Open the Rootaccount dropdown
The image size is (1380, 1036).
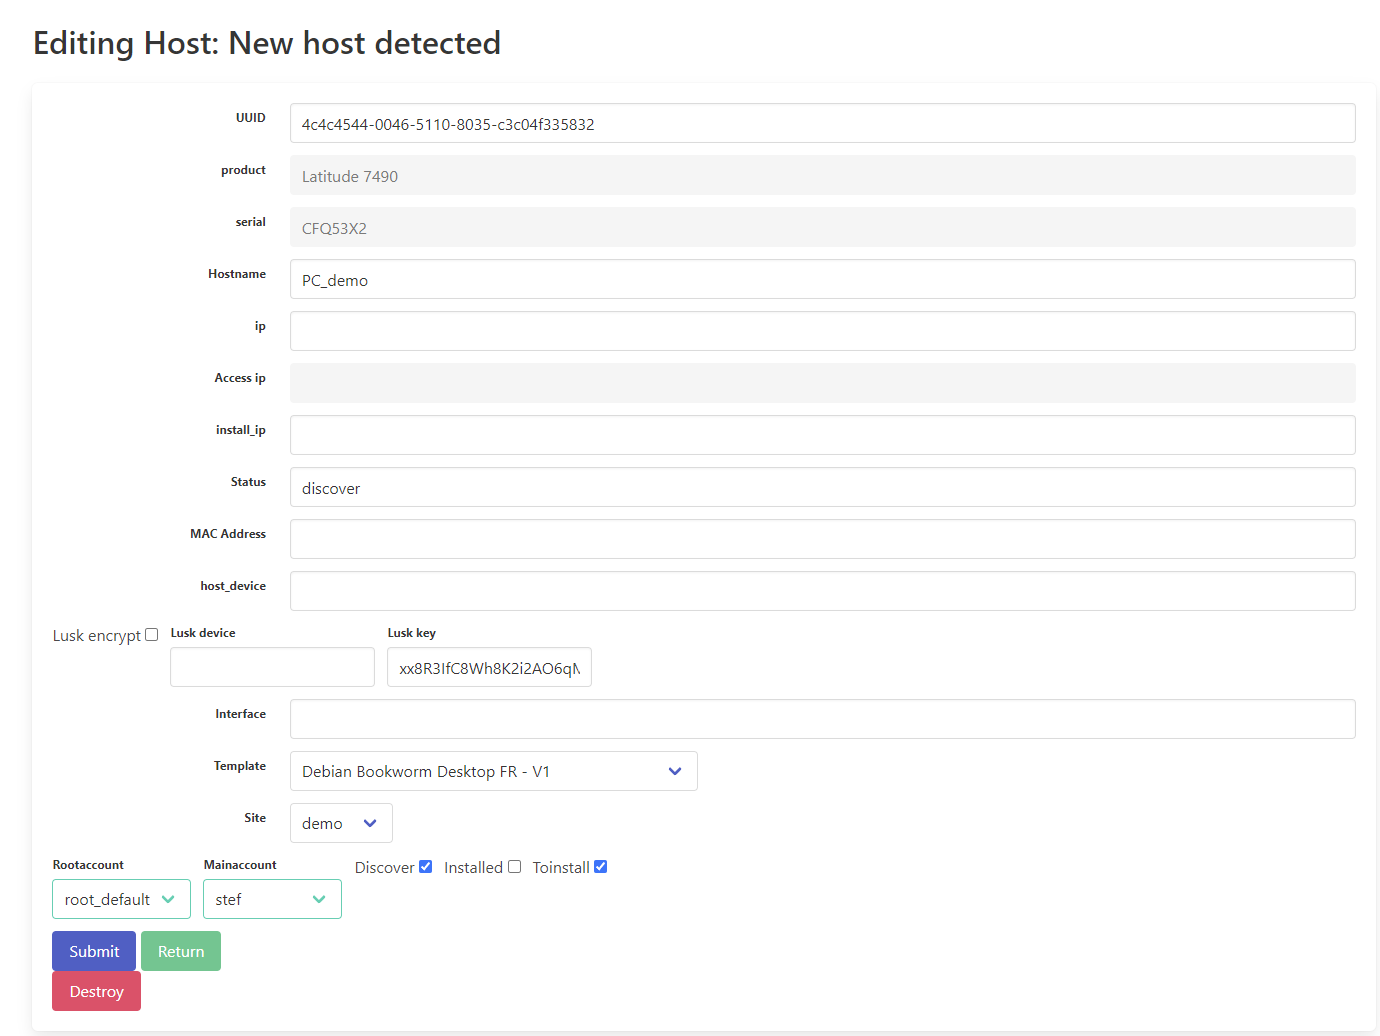[121, 899]
